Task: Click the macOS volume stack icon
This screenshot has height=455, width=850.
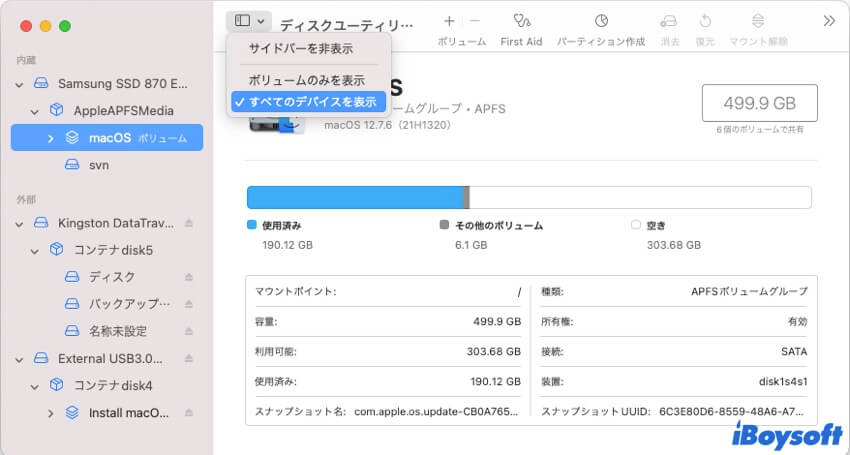Action: click(x=72, y=138)
